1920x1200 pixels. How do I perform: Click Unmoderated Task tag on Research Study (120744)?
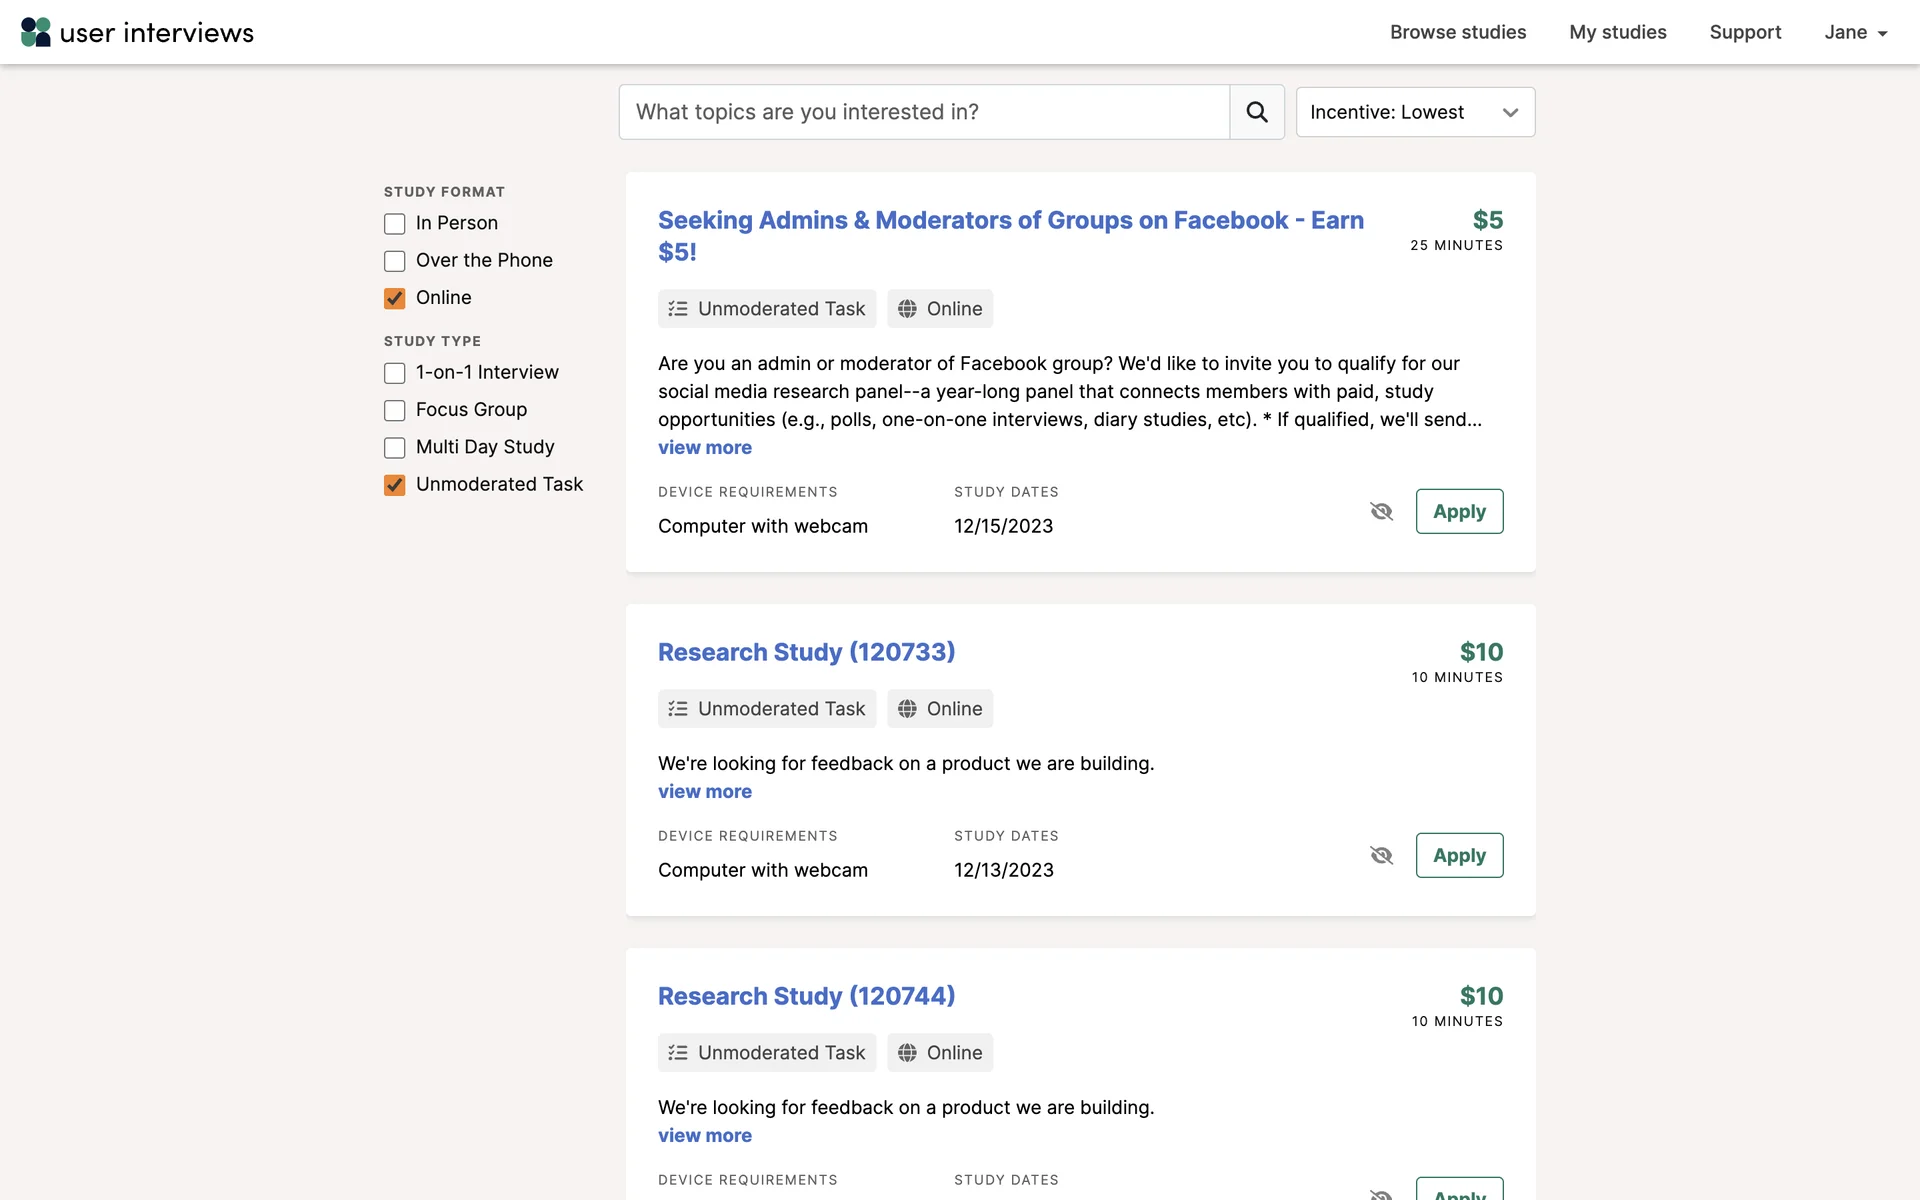767,1053
